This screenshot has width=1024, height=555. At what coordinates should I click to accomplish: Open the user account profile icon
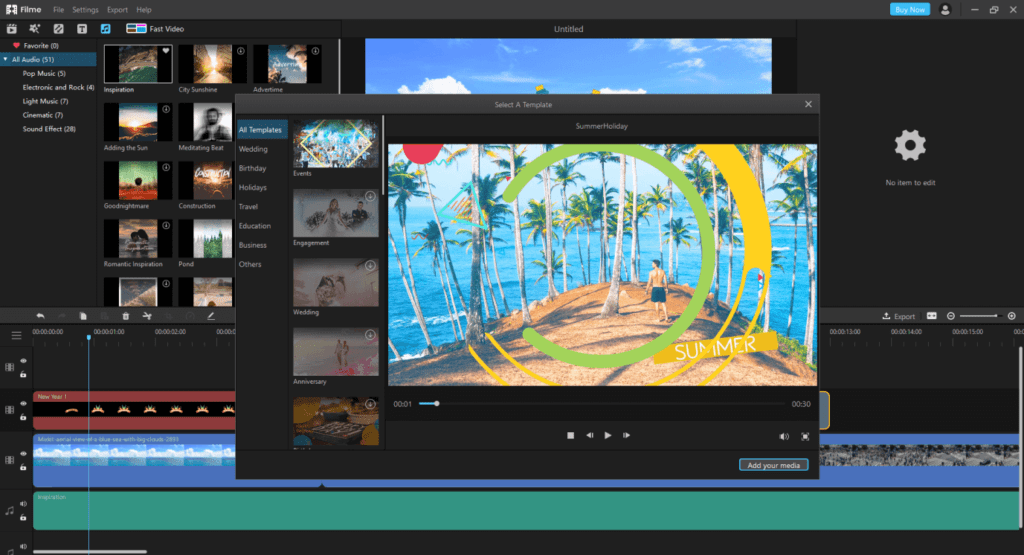tap(945, 10)
